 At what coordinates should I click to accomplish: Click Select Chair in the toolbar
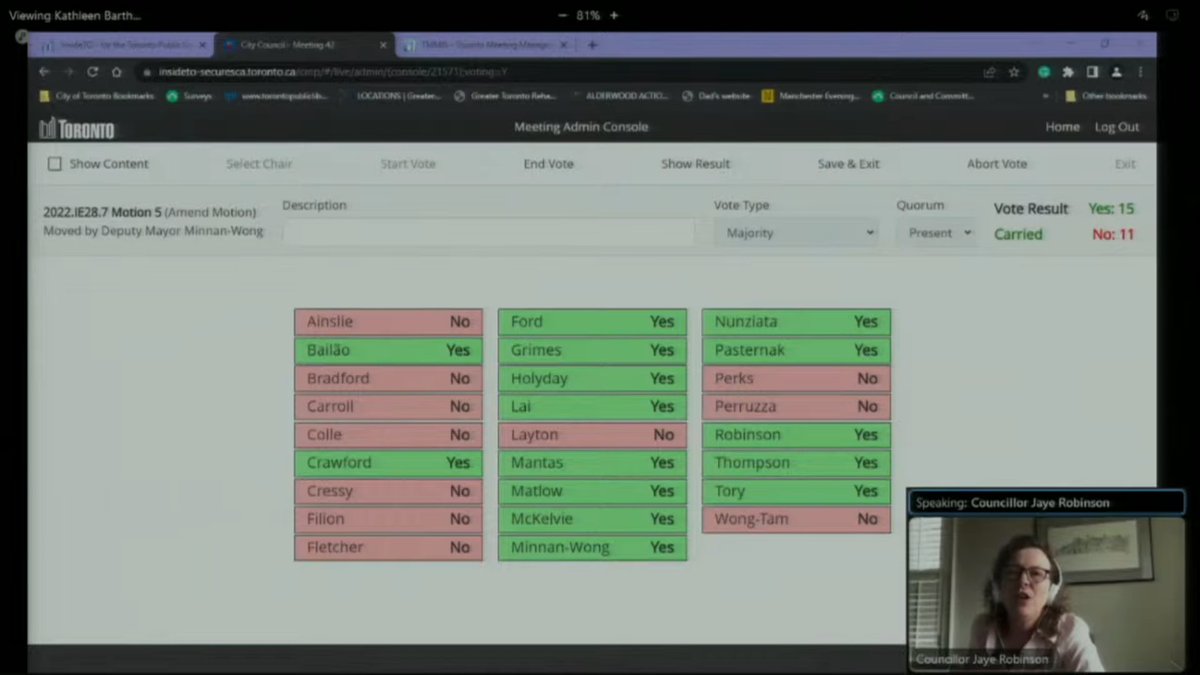click(259, 164)
